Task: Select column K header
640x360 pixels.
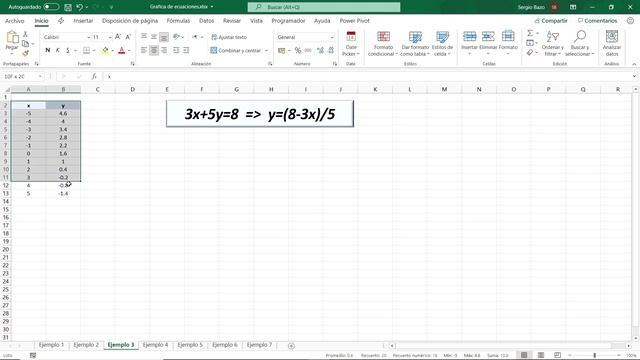Action: (x=375, y=89)
